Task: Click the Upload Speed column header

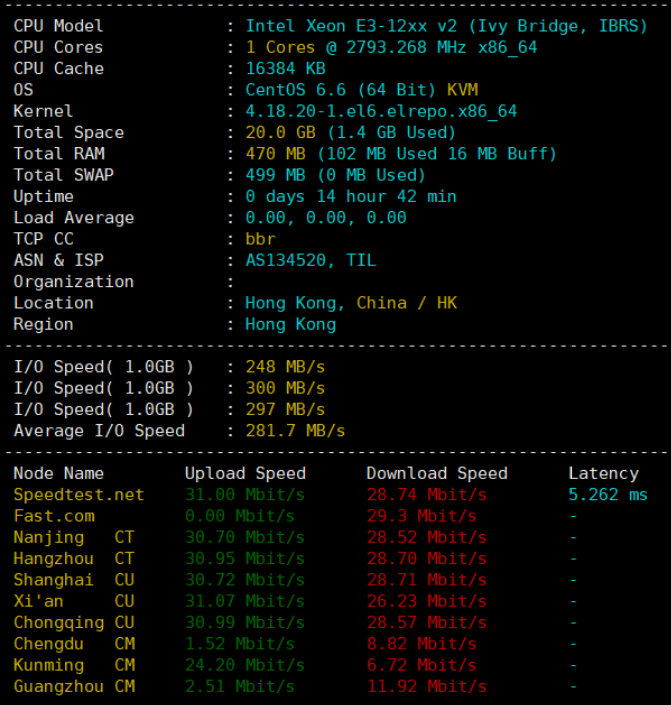Action: [x=245, y=474]
